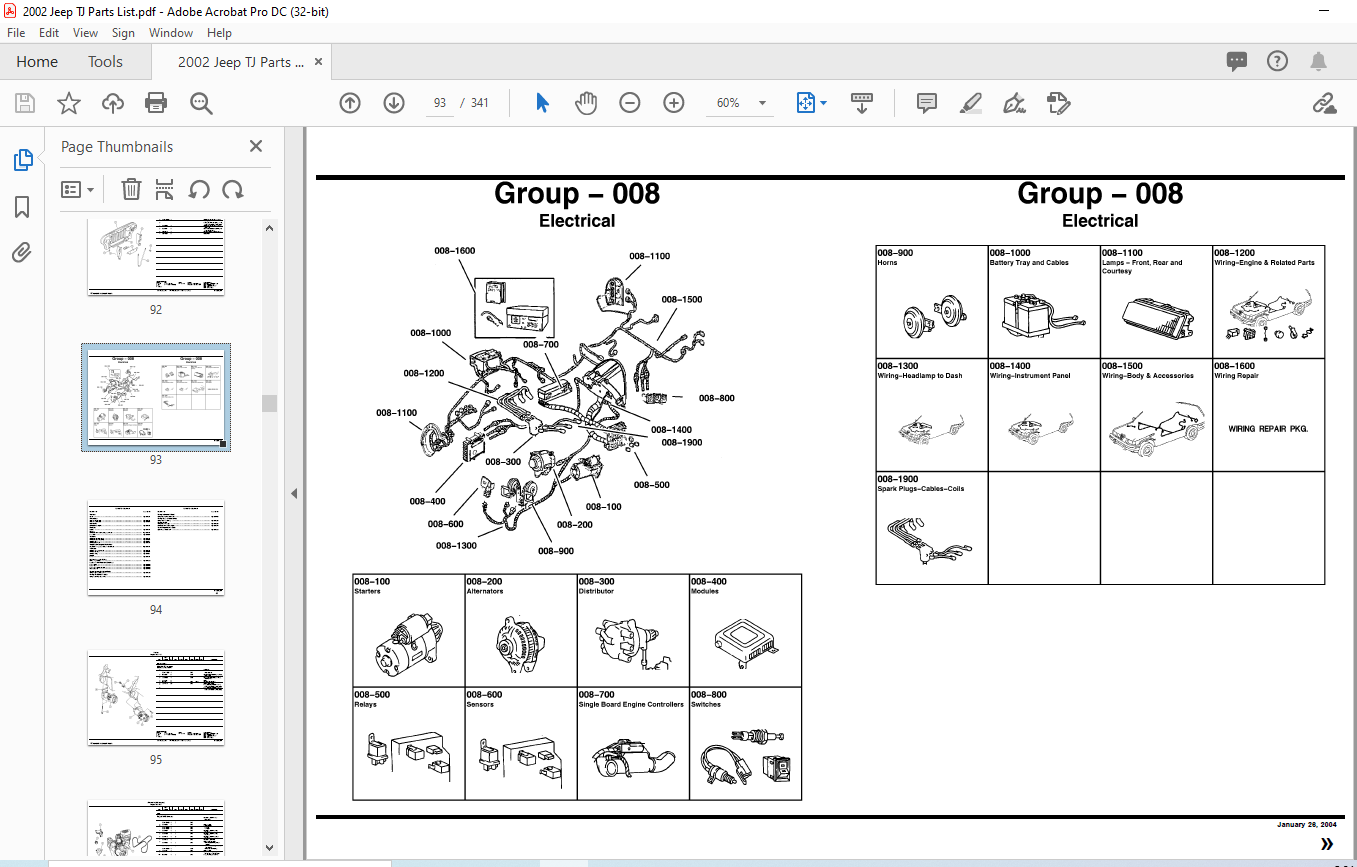The image size is (1357, 867).
Task: Add a sticky note comment
Action: tap(927, 103)
